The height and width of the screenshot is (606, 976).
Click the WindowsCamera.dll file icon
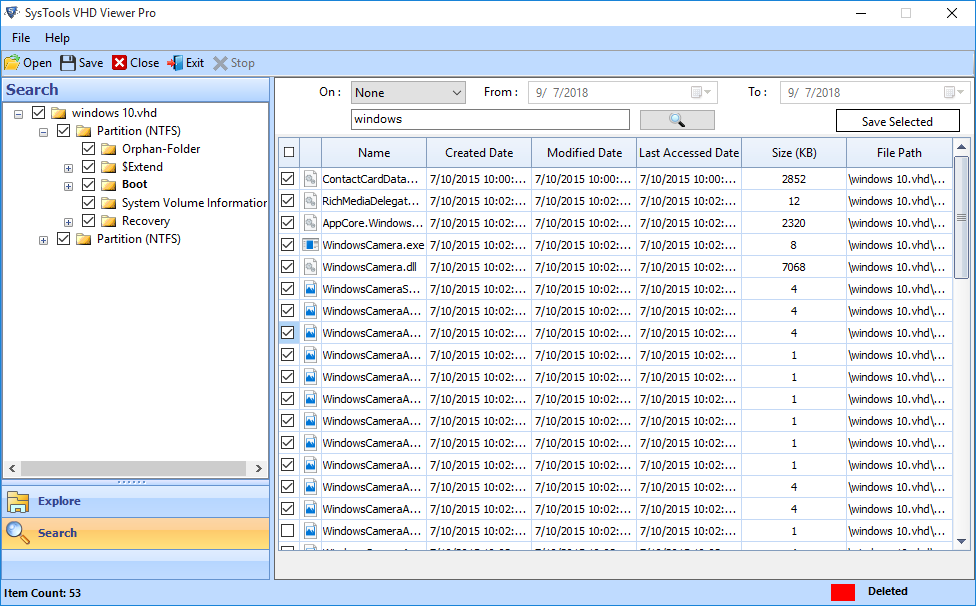click(x=310, y=267)
